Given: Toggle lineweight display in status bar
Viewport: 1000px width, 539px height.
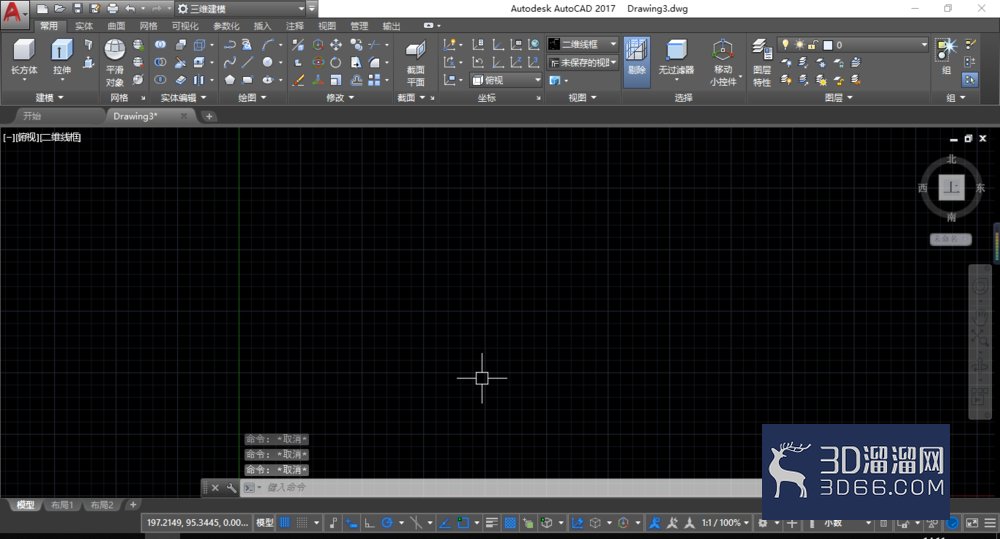Looking at the screenshot, I should pos(492,522).
